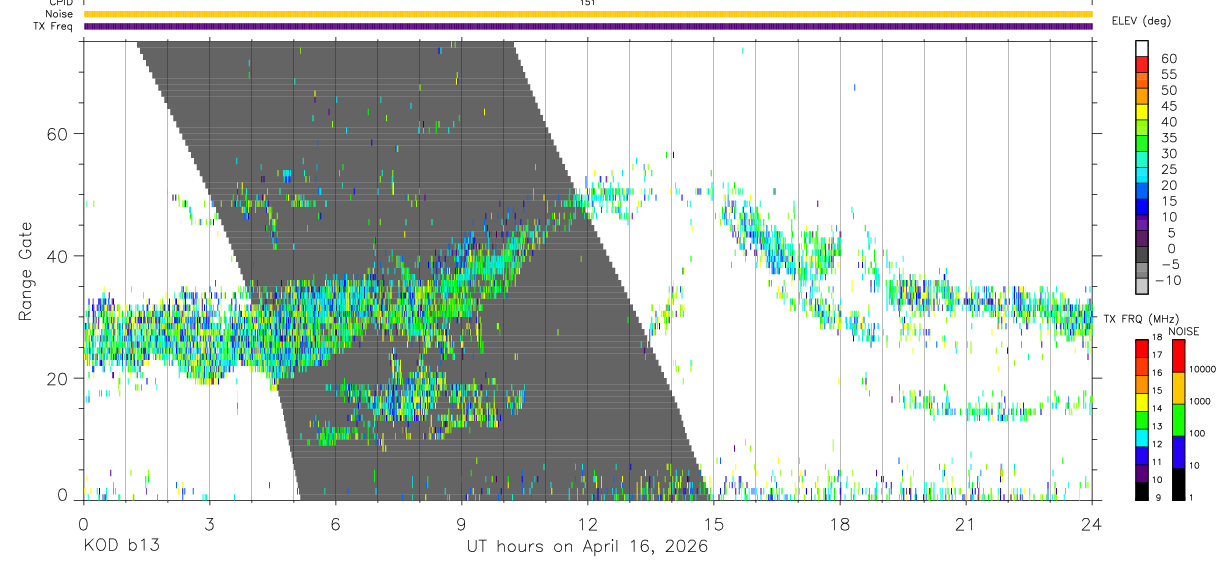This screenshot has width=1228, height=567.
Task: Click the "ELEV (deg)" colorbar title
Action: tap(1142, 20)
